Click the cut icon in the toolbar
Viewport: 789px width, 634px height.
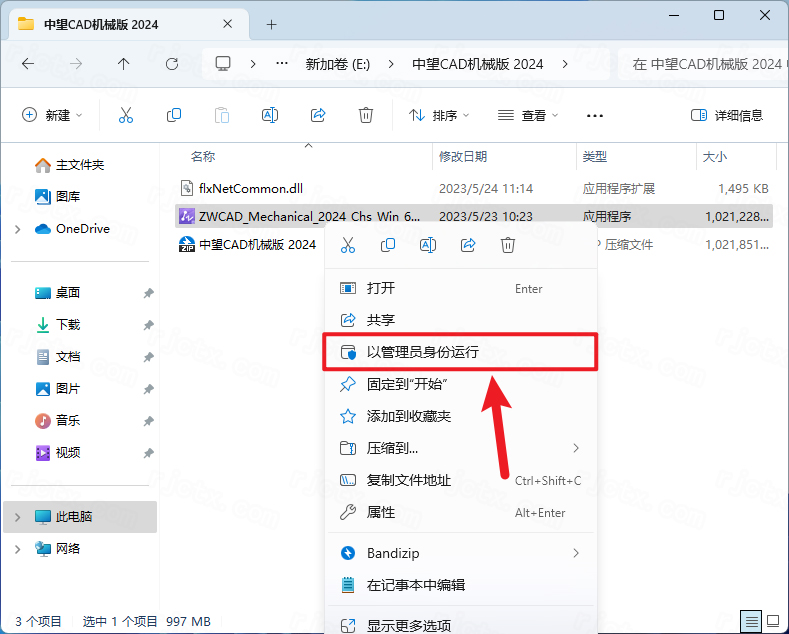[x=126, y=115]
